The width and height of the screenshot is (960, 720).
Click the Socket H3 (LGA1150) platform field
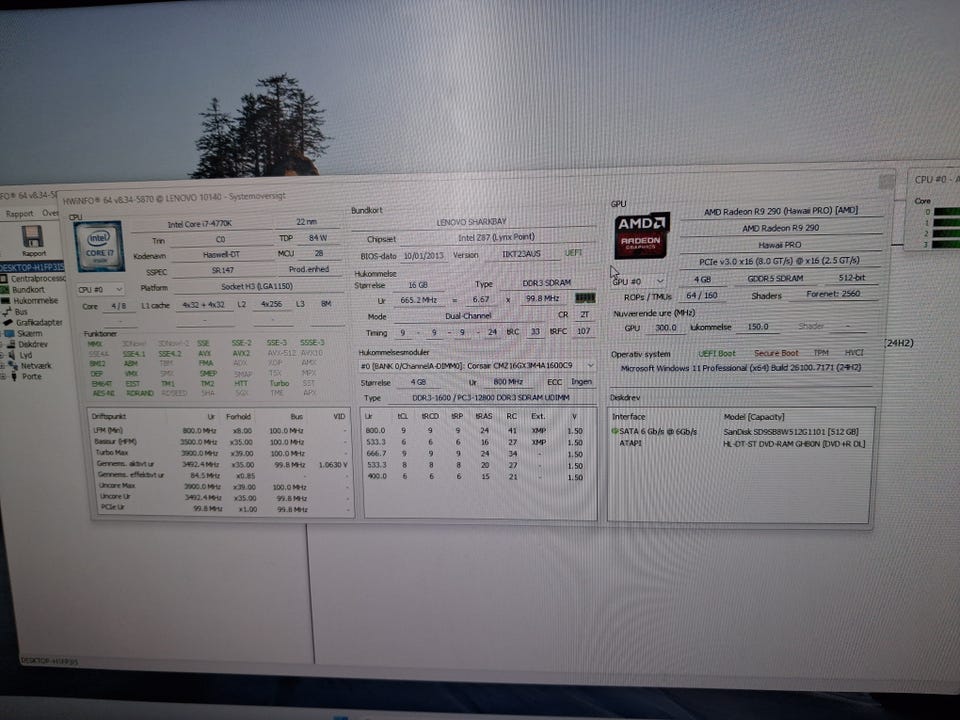point(257,287)
